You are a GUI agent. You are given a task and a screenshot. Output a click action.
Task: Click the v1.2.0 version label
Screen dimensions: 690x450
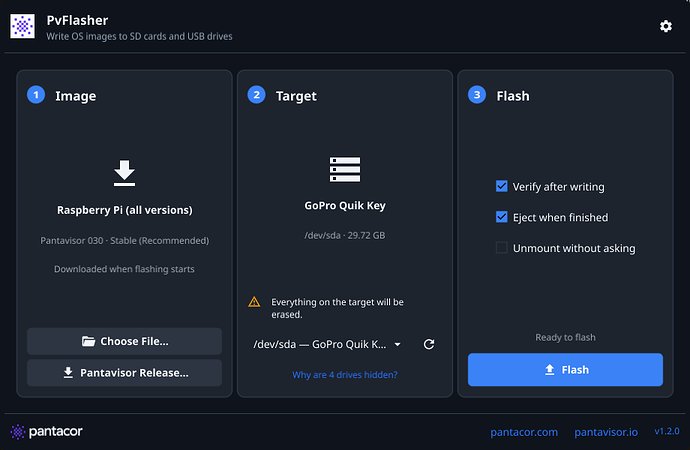click(x=667, y=432)
